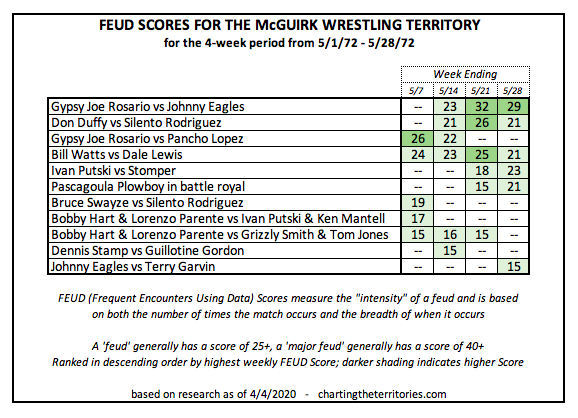Click the Dennis Stamp vs Guillotine Gordon row
The height and width of the screenshot is (418, 578).
tap(289, 251)
